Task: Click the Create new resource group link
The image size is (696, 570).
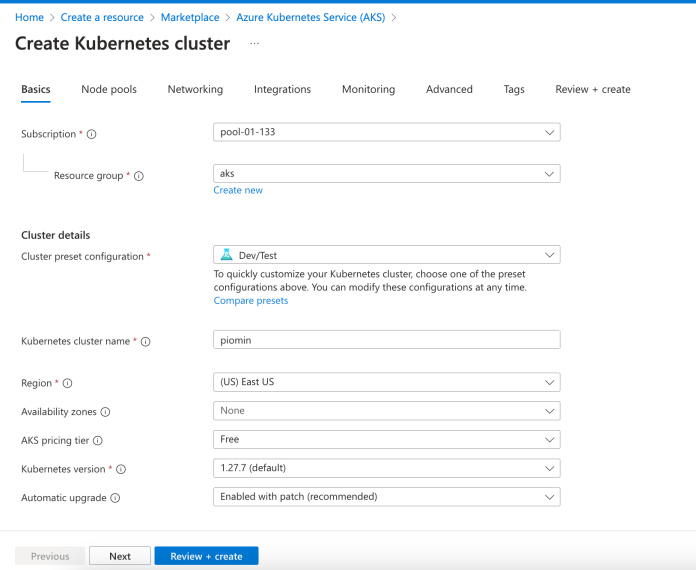Action: tap(238, 190)
